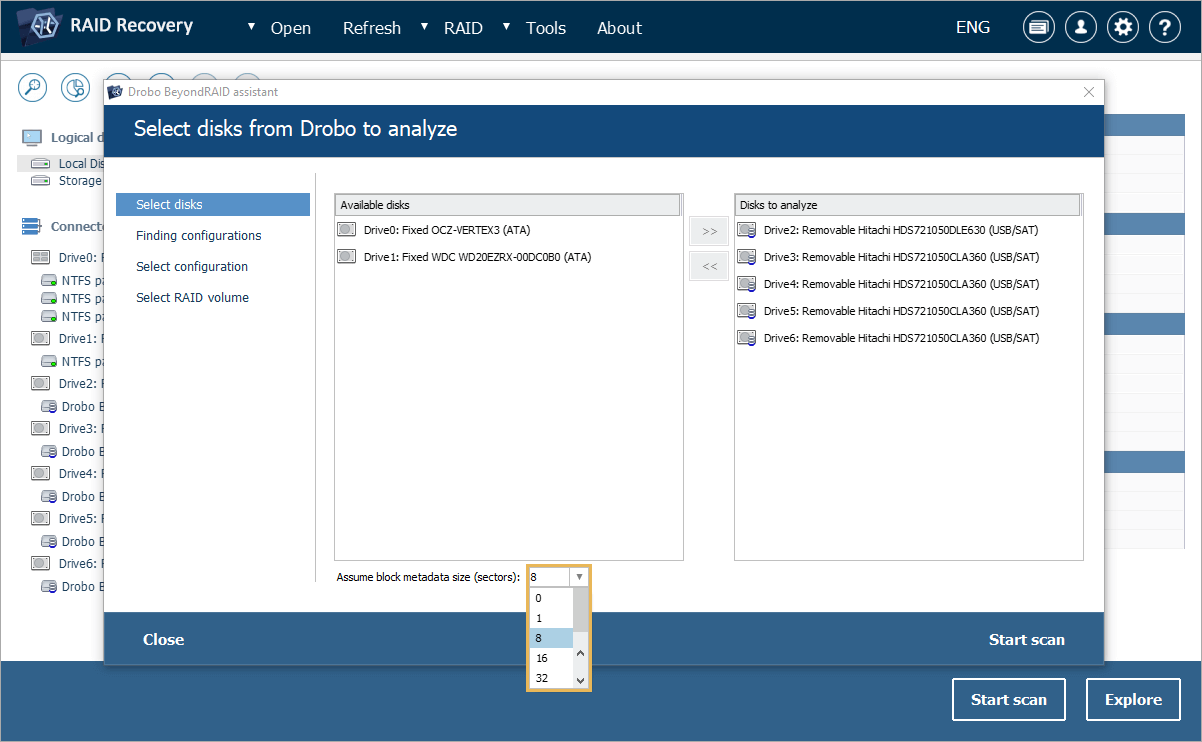The image size is (1202, 742).
Task: Click Refresh in the top menu
Action: [372, 28]
